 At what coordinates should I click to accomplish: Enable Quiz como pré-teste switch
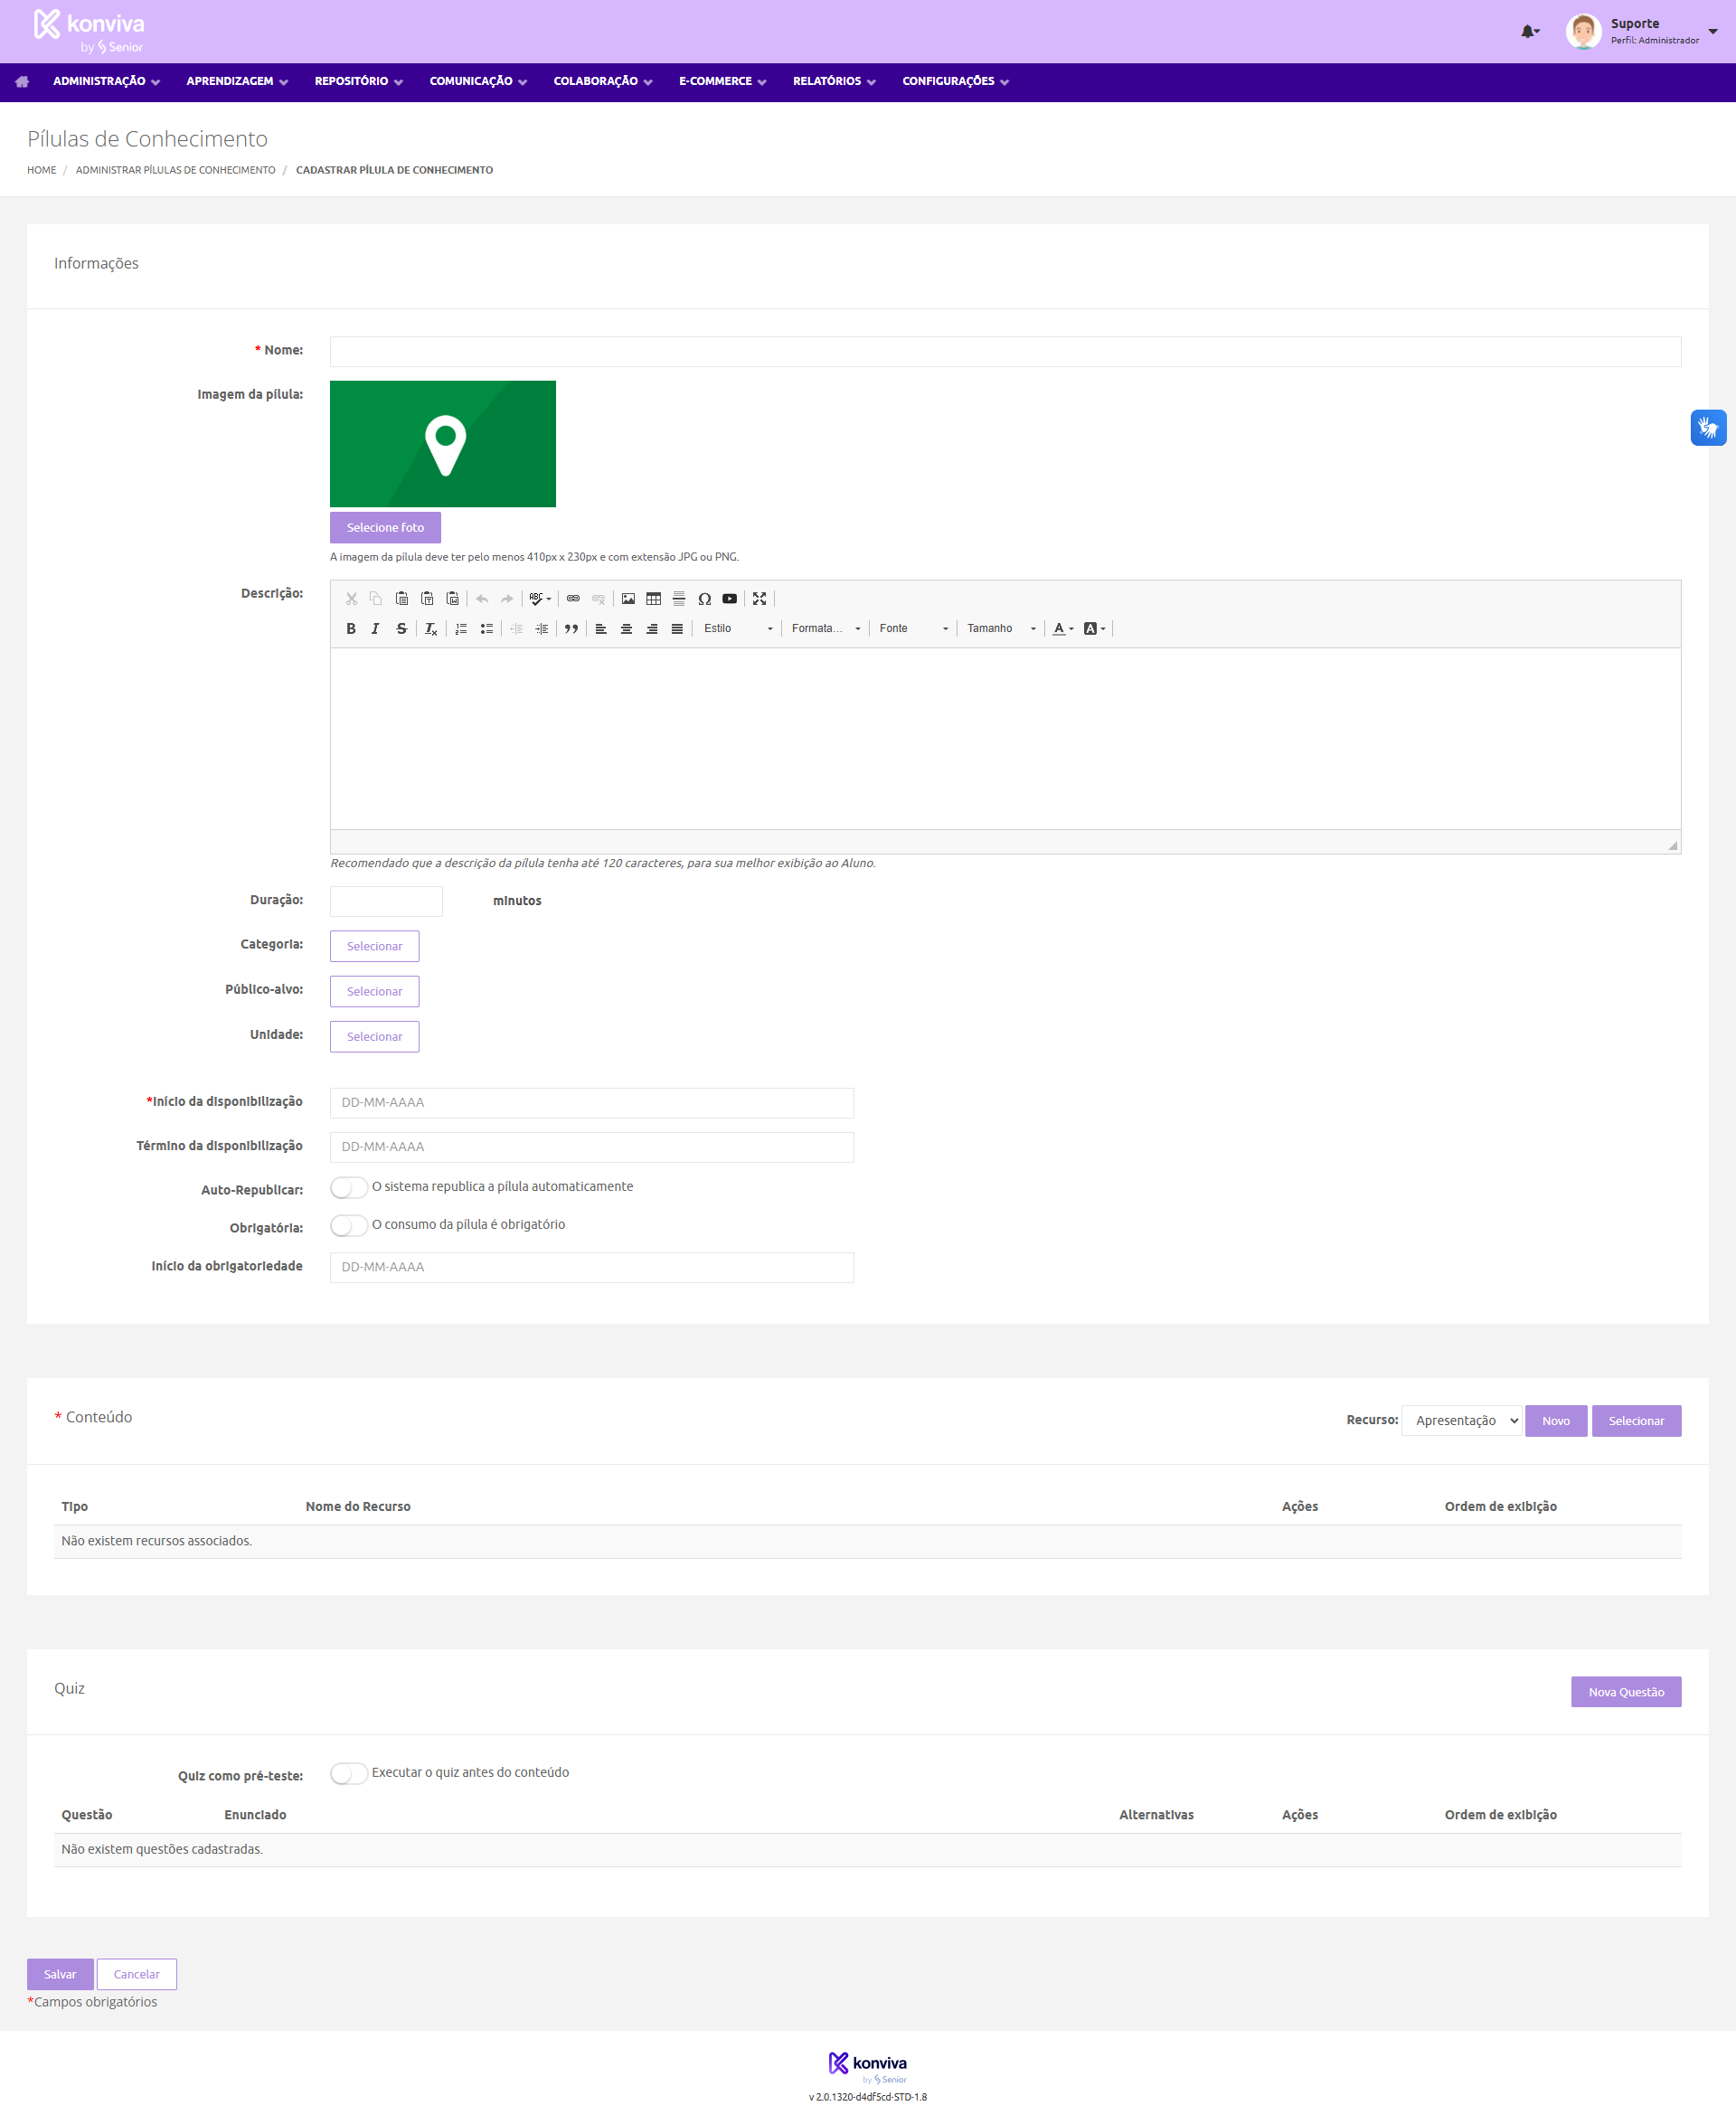click(348, 1773)
